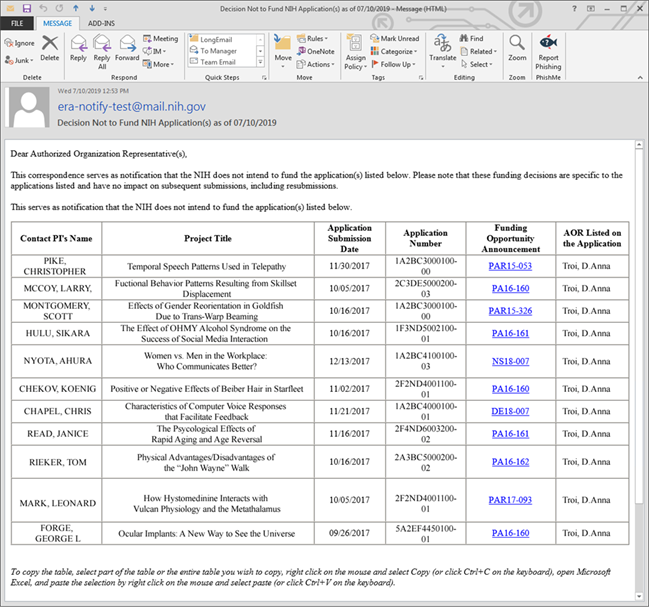Click the Find binoculars icon
This screenshot has height=607, width=649.
click(x=464, y=38)
